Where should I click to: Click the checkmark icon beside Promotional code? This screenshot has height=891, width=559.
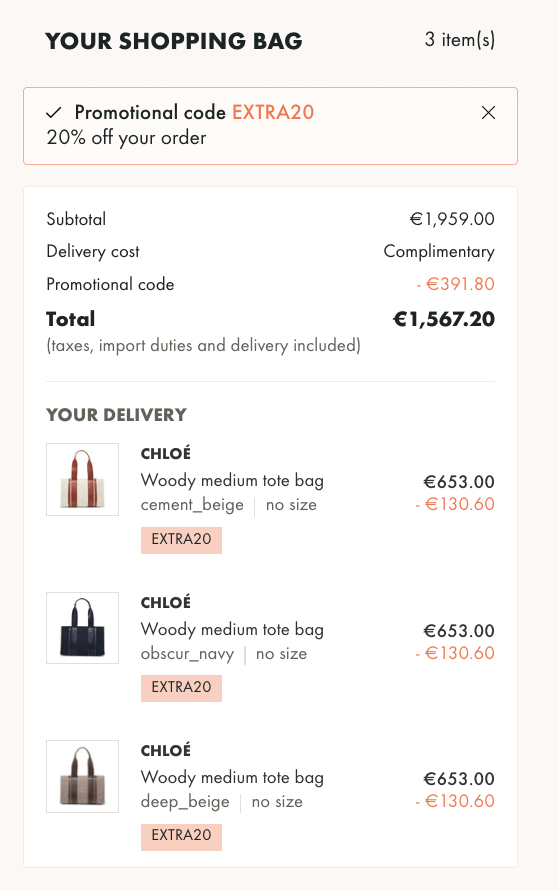[54, 113]
